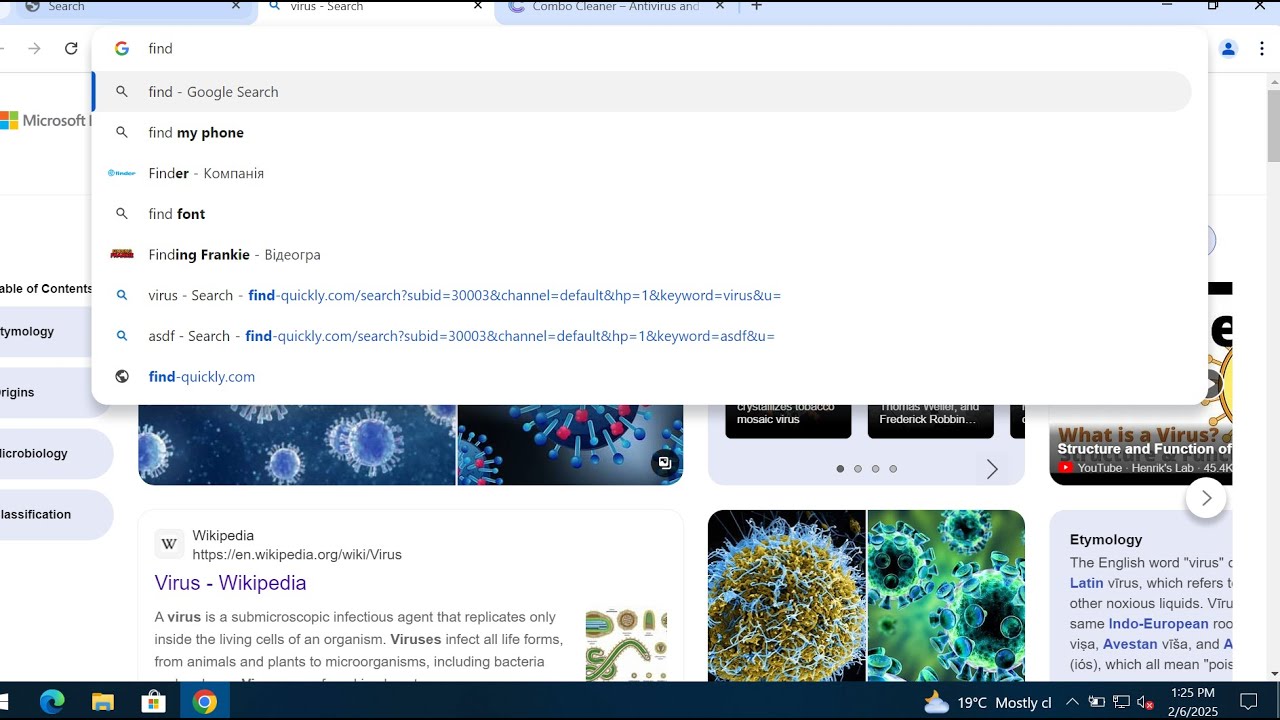Open Microsoft Edge from taskbar
Viewport: 1280px width, 720px height.
coord(52,702)
